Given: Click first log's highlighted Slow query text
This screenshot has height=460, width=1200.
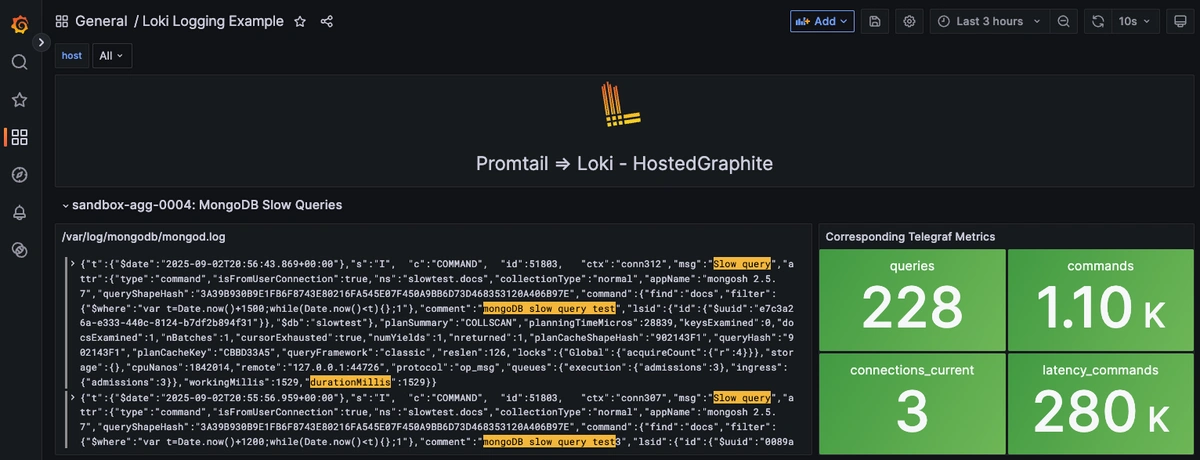Looking at the screenshot, I should [x=741, y=262].
